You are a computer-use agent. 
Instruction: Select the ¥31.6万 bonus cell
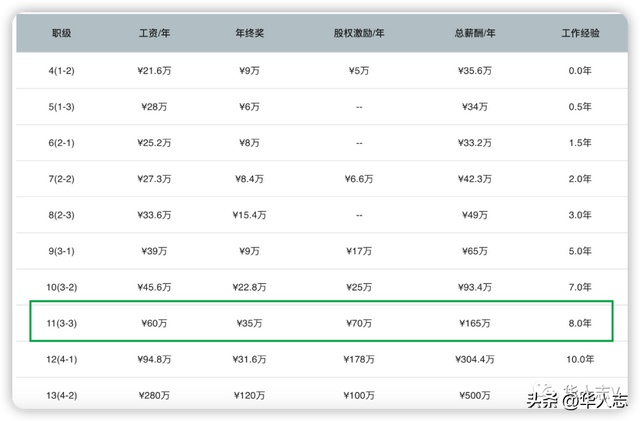(249, 359)
